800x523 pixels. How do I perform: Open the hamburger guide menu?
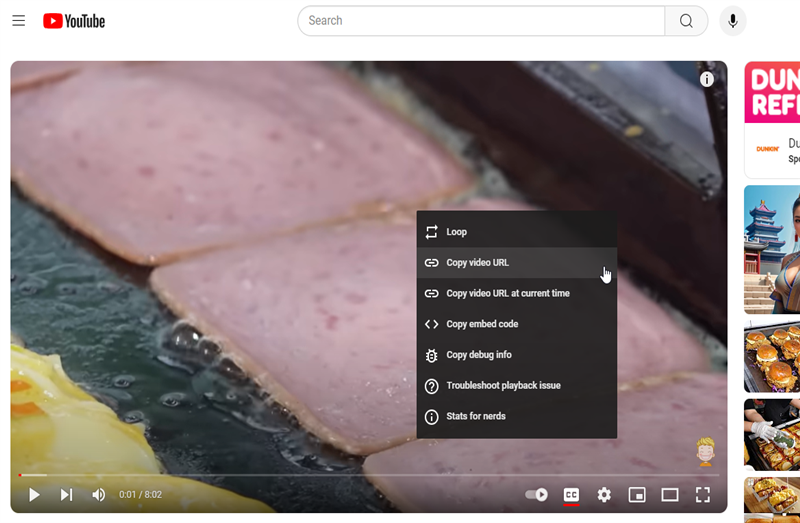click(19, 21)
